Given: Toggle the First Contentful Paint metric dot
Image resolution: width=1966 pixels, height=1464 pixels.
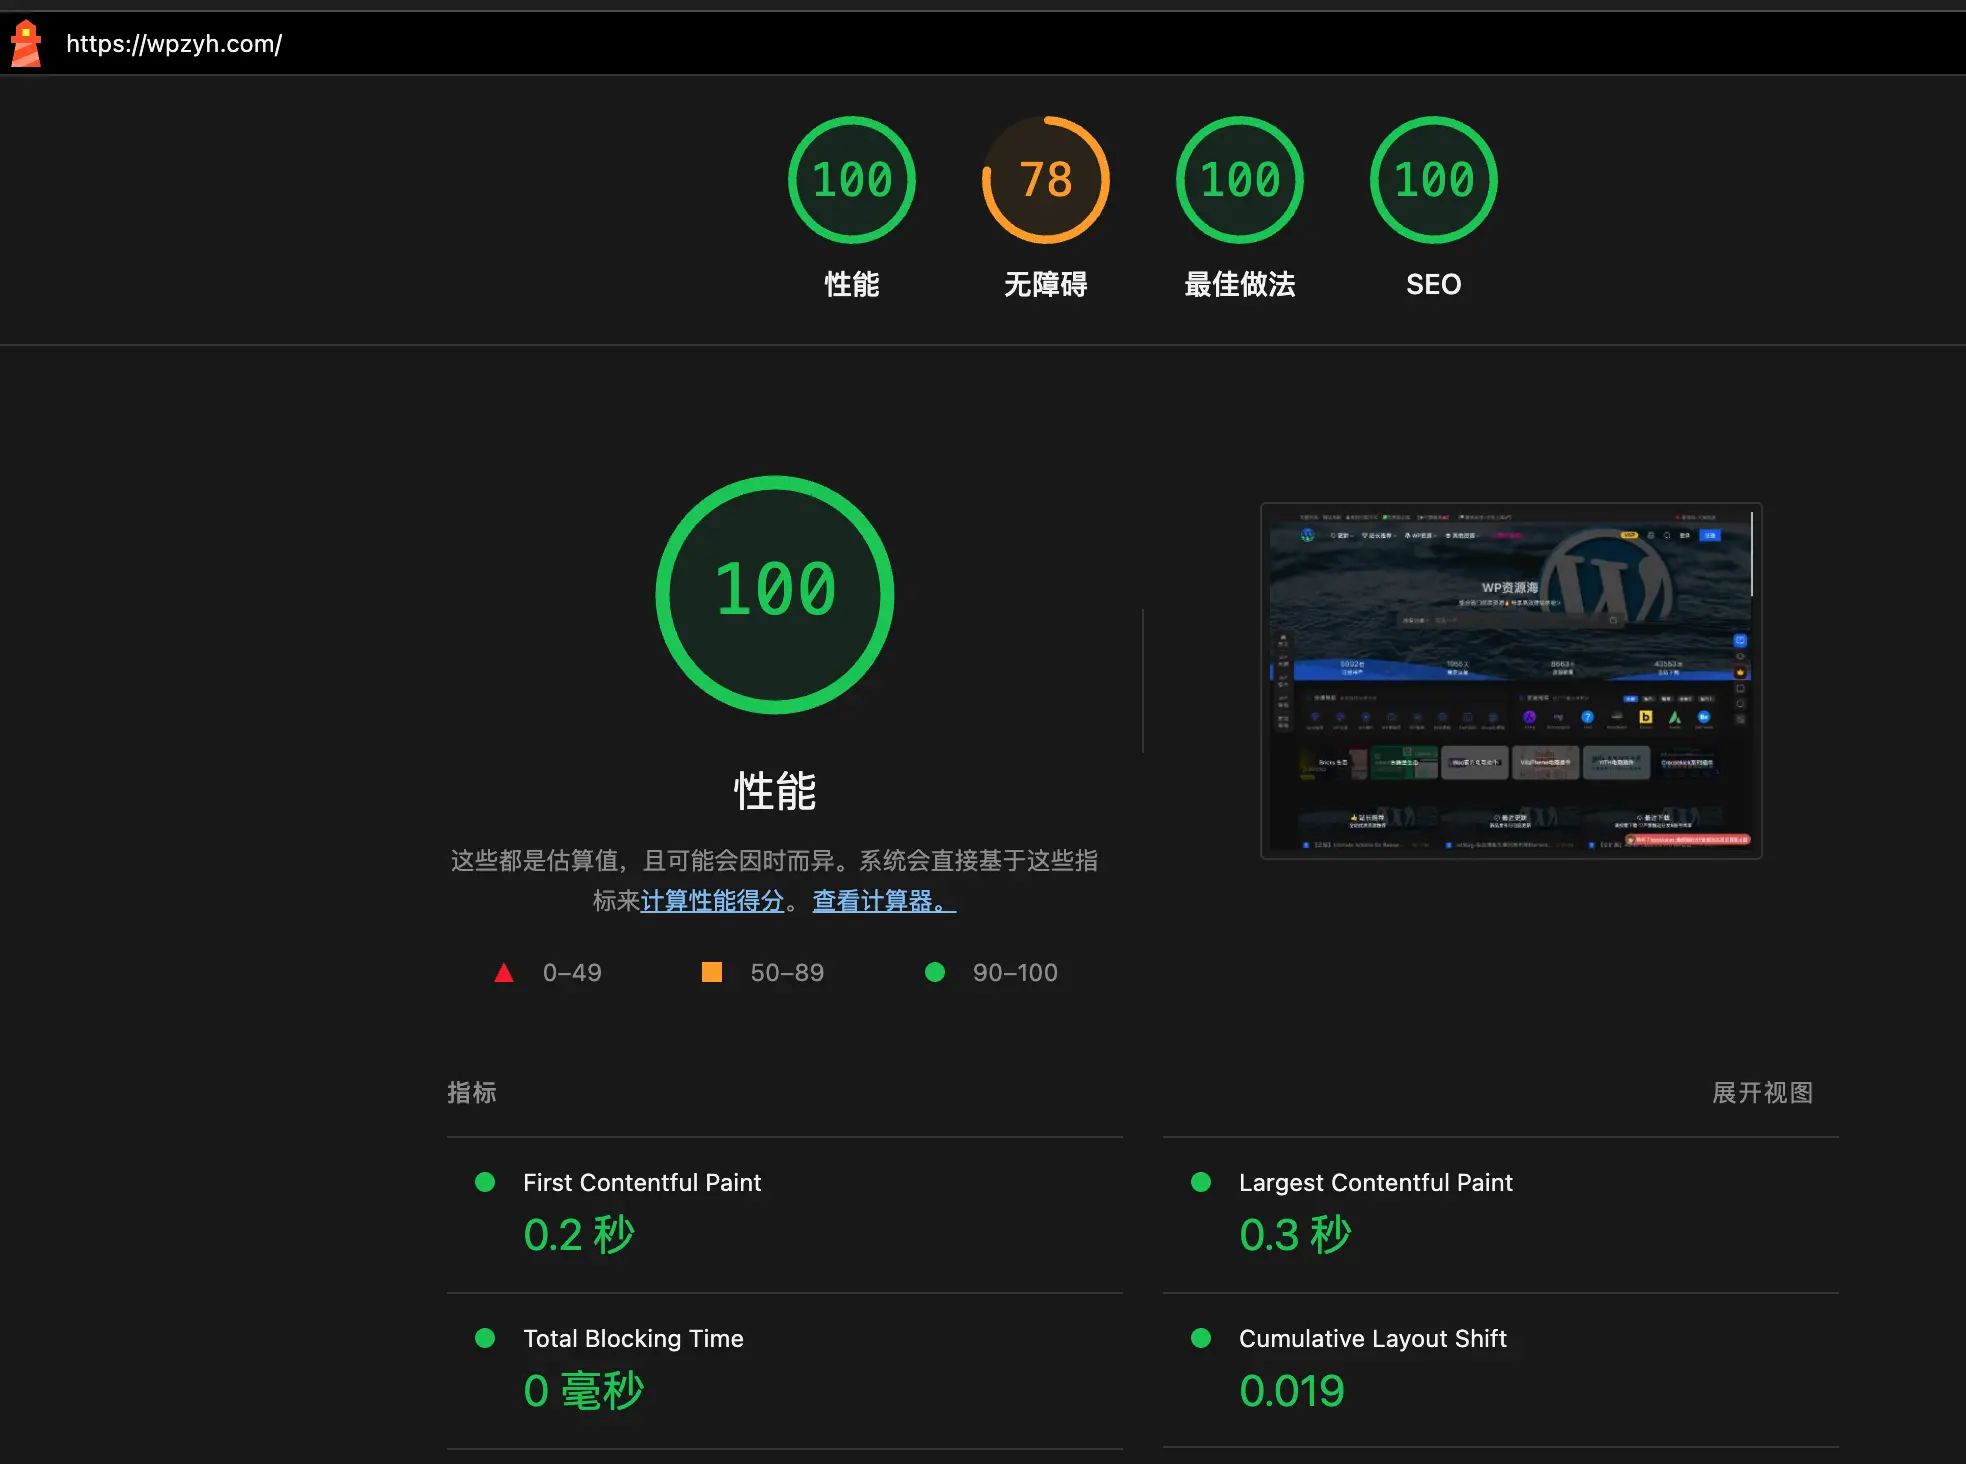Looking at the screenshot, I should (486, 1182).
